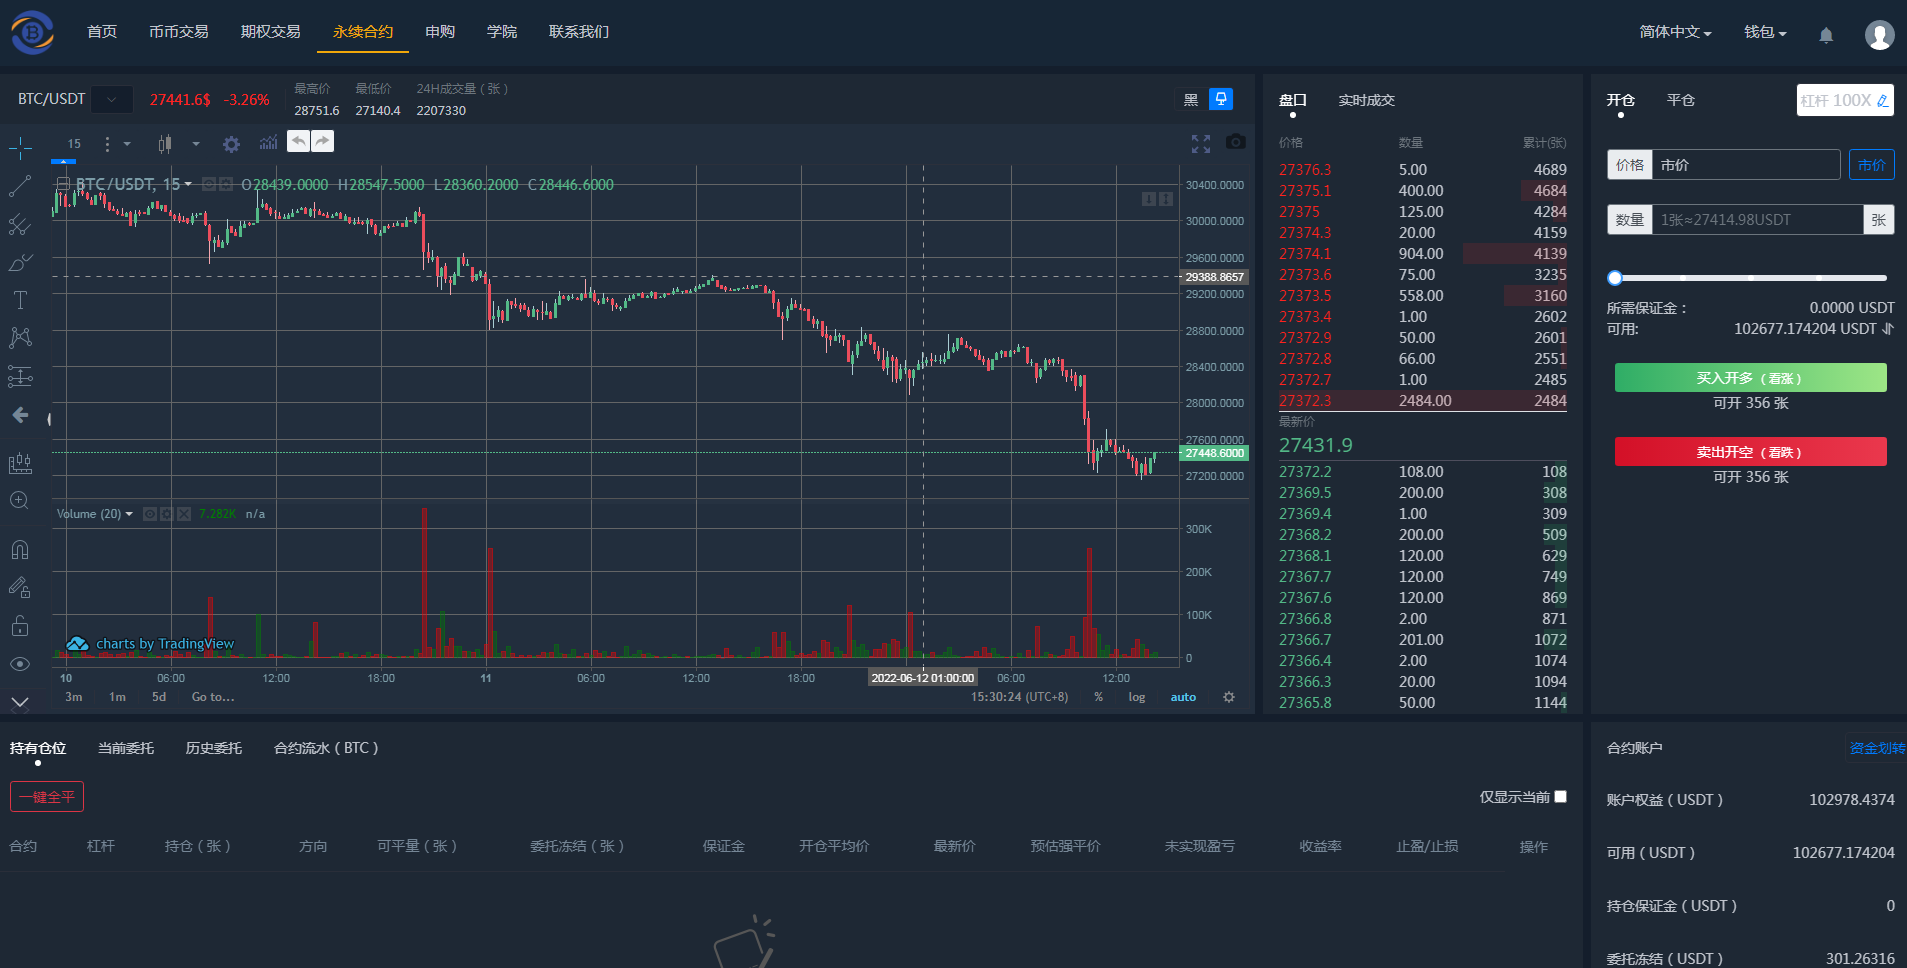Toggle BTC/USDT series visibility eye
The width and height of the screenshot is (1907, 968).
pyautogui.click(x=209, y=184)
